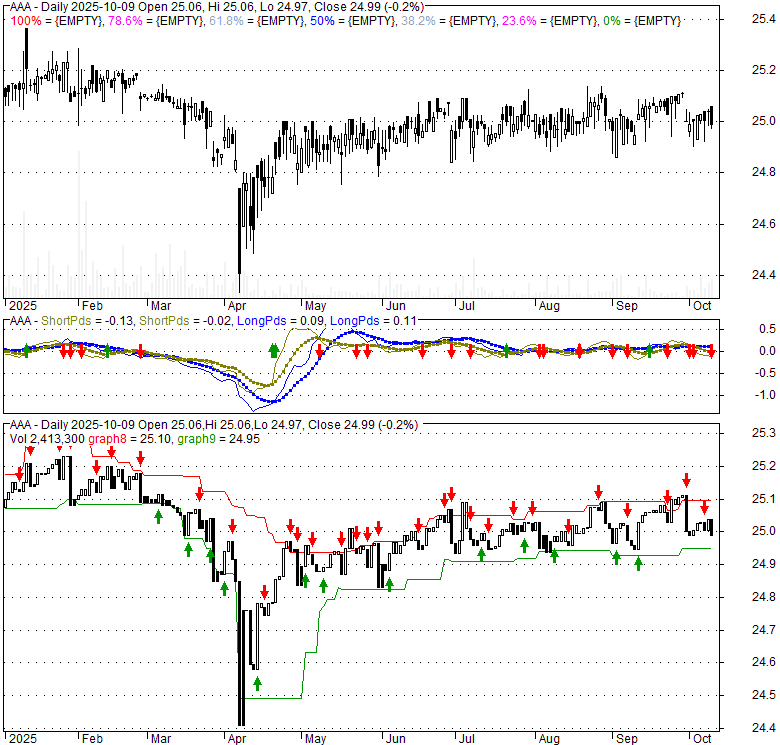The width and height of the screenshot is (780, 745).
Task: Click the Sep label on bottom chart axis
Action: [626, 739]
